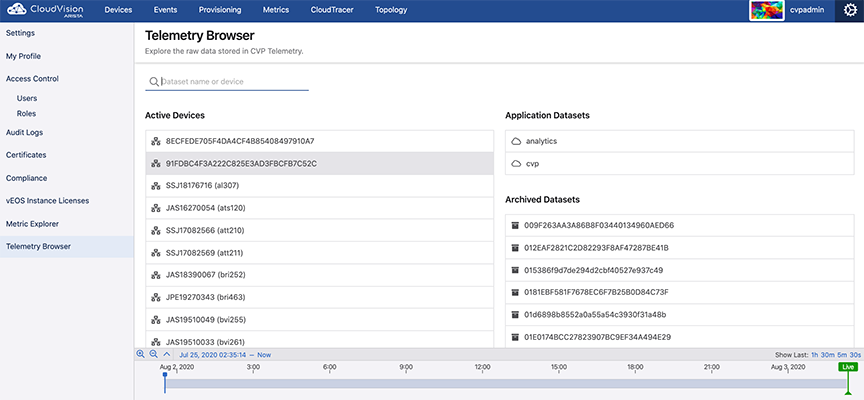This screenshot has width=864, height=400.
Task: Zoom out on the timeline
Action: (154, 354)
